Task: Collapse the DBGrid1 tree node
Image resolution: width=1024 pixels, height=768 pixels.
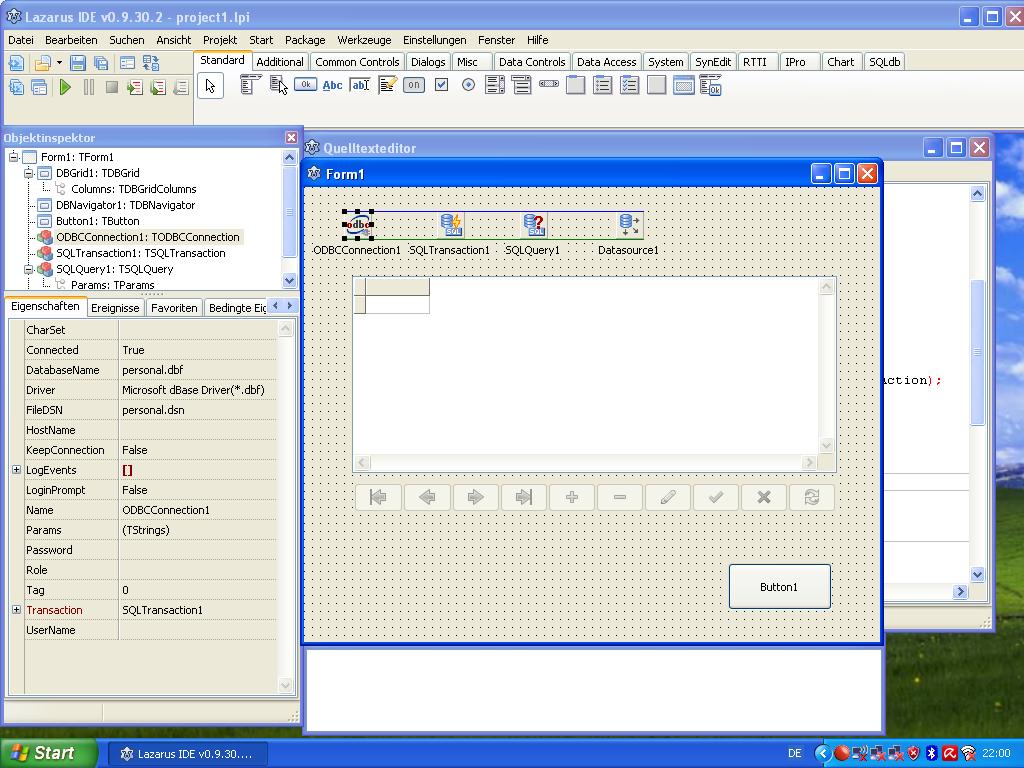Action: [x=30, y=173]
